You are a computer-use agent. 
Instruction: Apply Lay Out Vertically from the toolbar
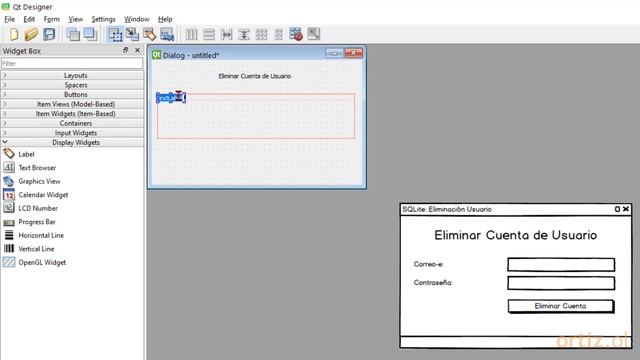(x=209, y=34)
